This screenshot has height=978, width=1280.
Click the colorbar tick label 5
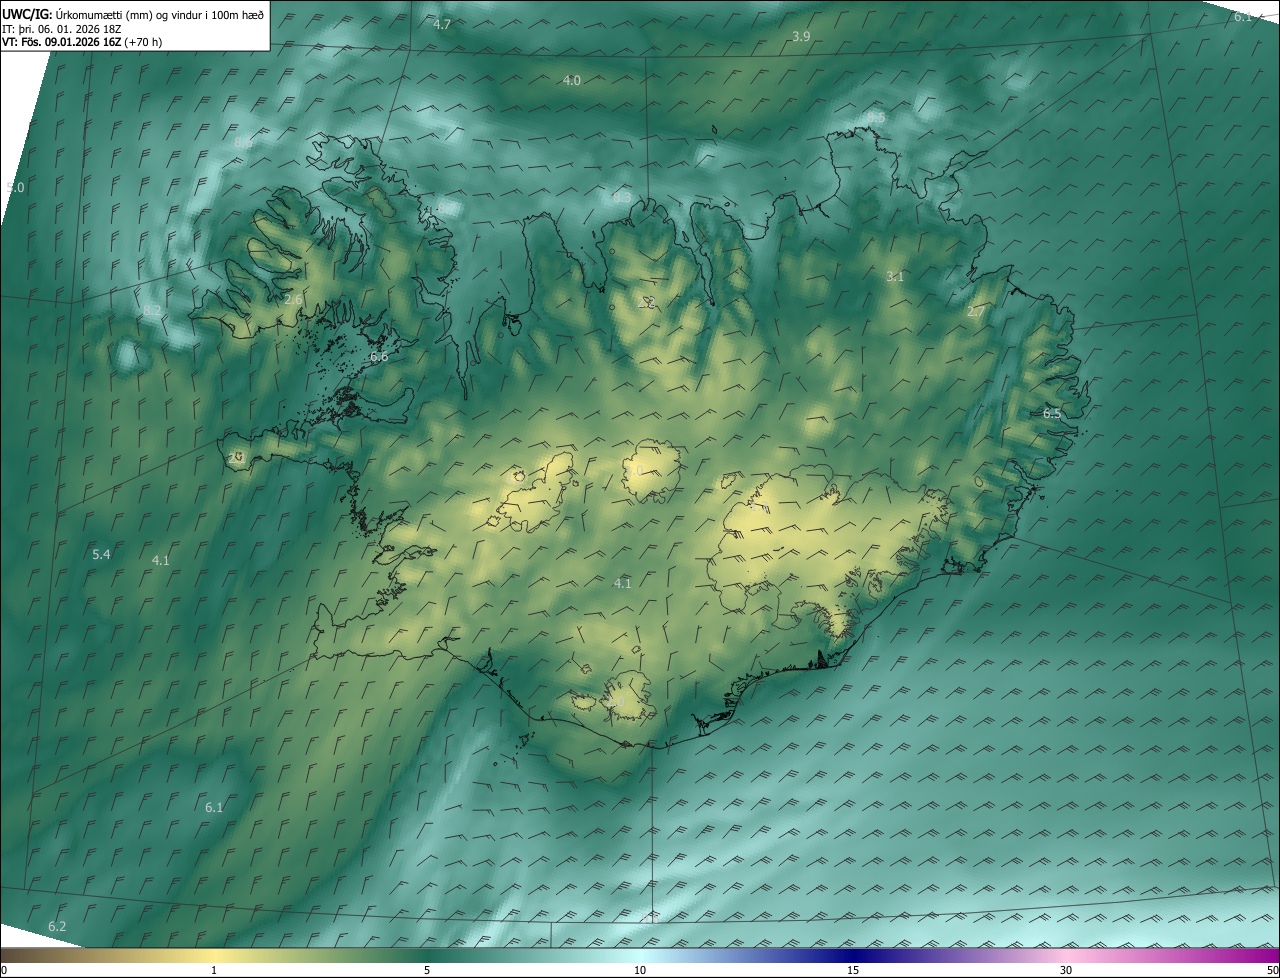[x=427, y=970]
